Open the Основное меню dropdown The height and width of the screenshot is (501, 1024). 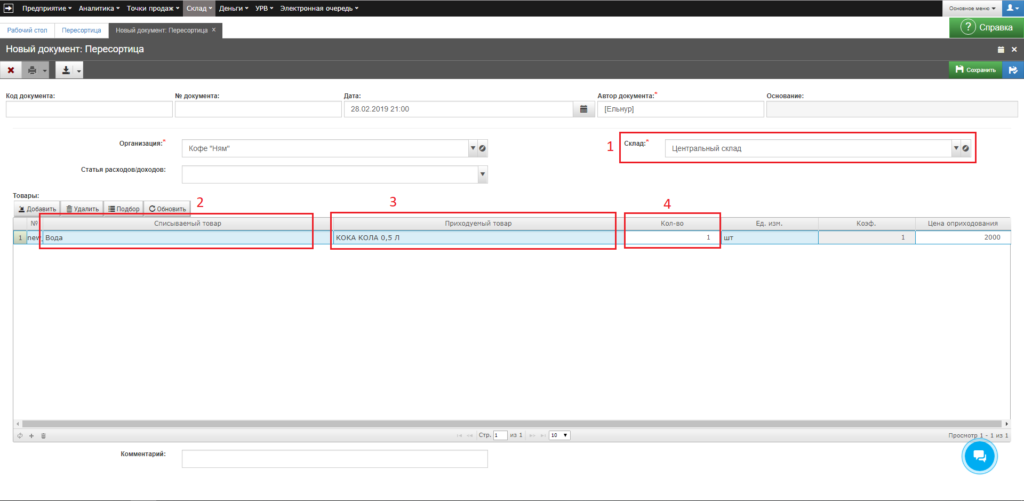click(970, 8)
